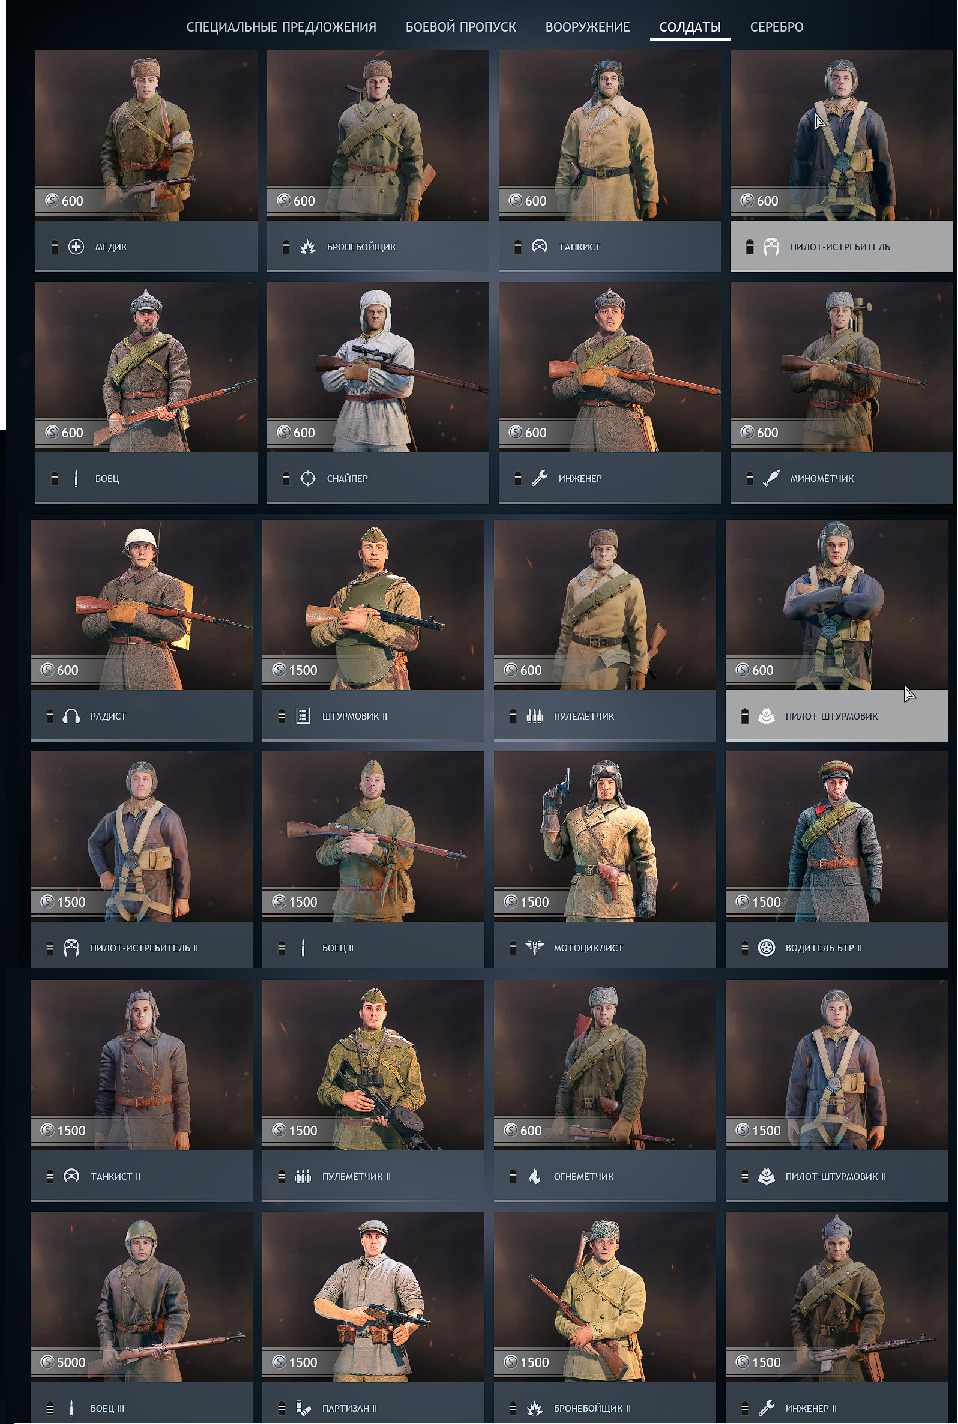
Task: Open the Специальные предложения tab
Action: click(281, 27)
